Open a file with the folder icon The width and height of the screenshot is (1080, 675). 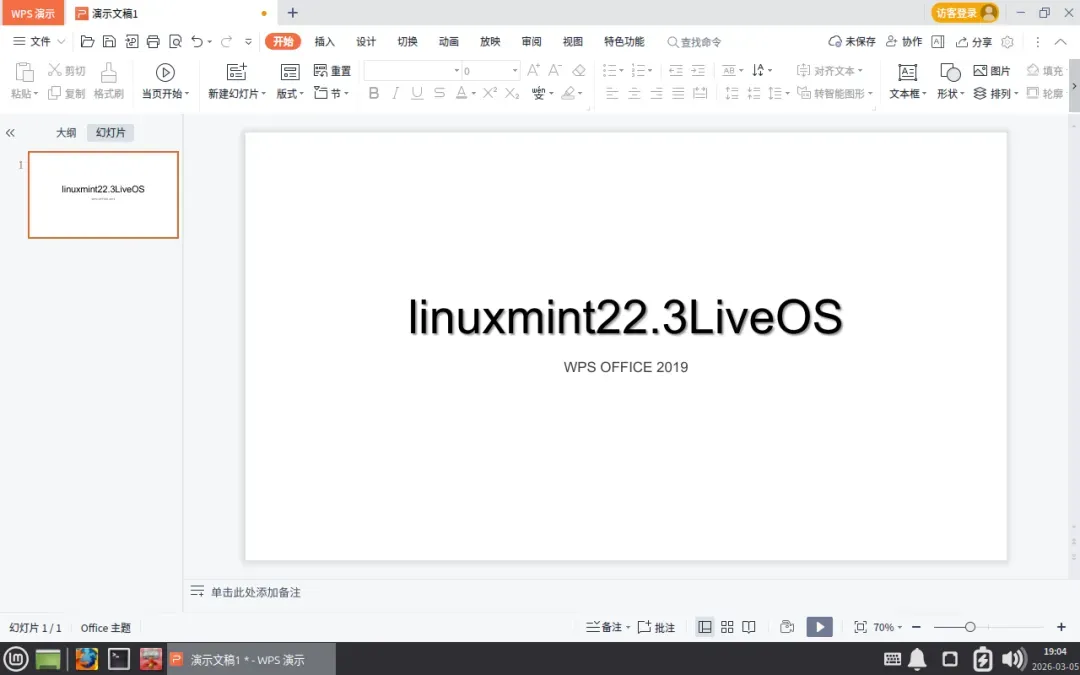tap(87, 41)
